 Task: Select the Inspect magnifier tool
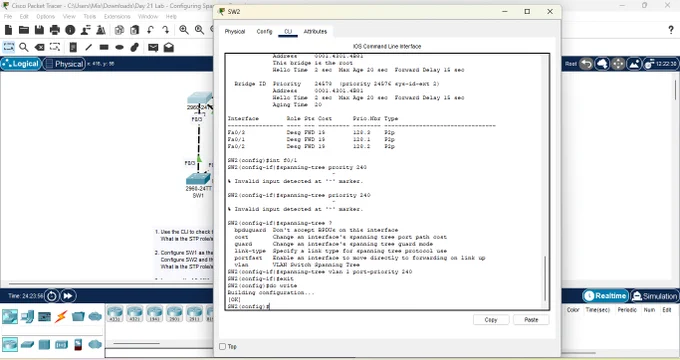pos(24,47)
